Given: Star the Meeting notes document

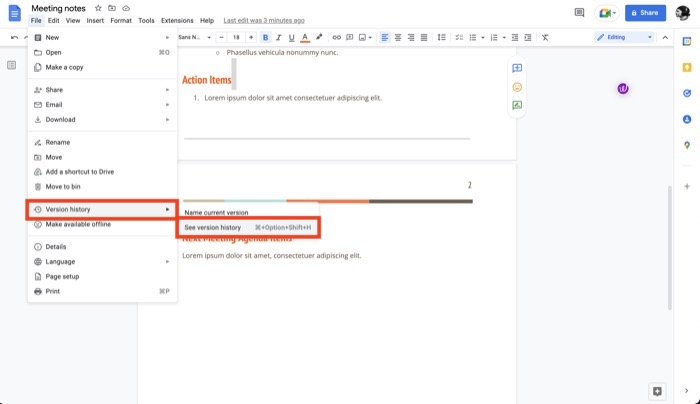Looking at the screenshot, I should [x=98, y=8].
